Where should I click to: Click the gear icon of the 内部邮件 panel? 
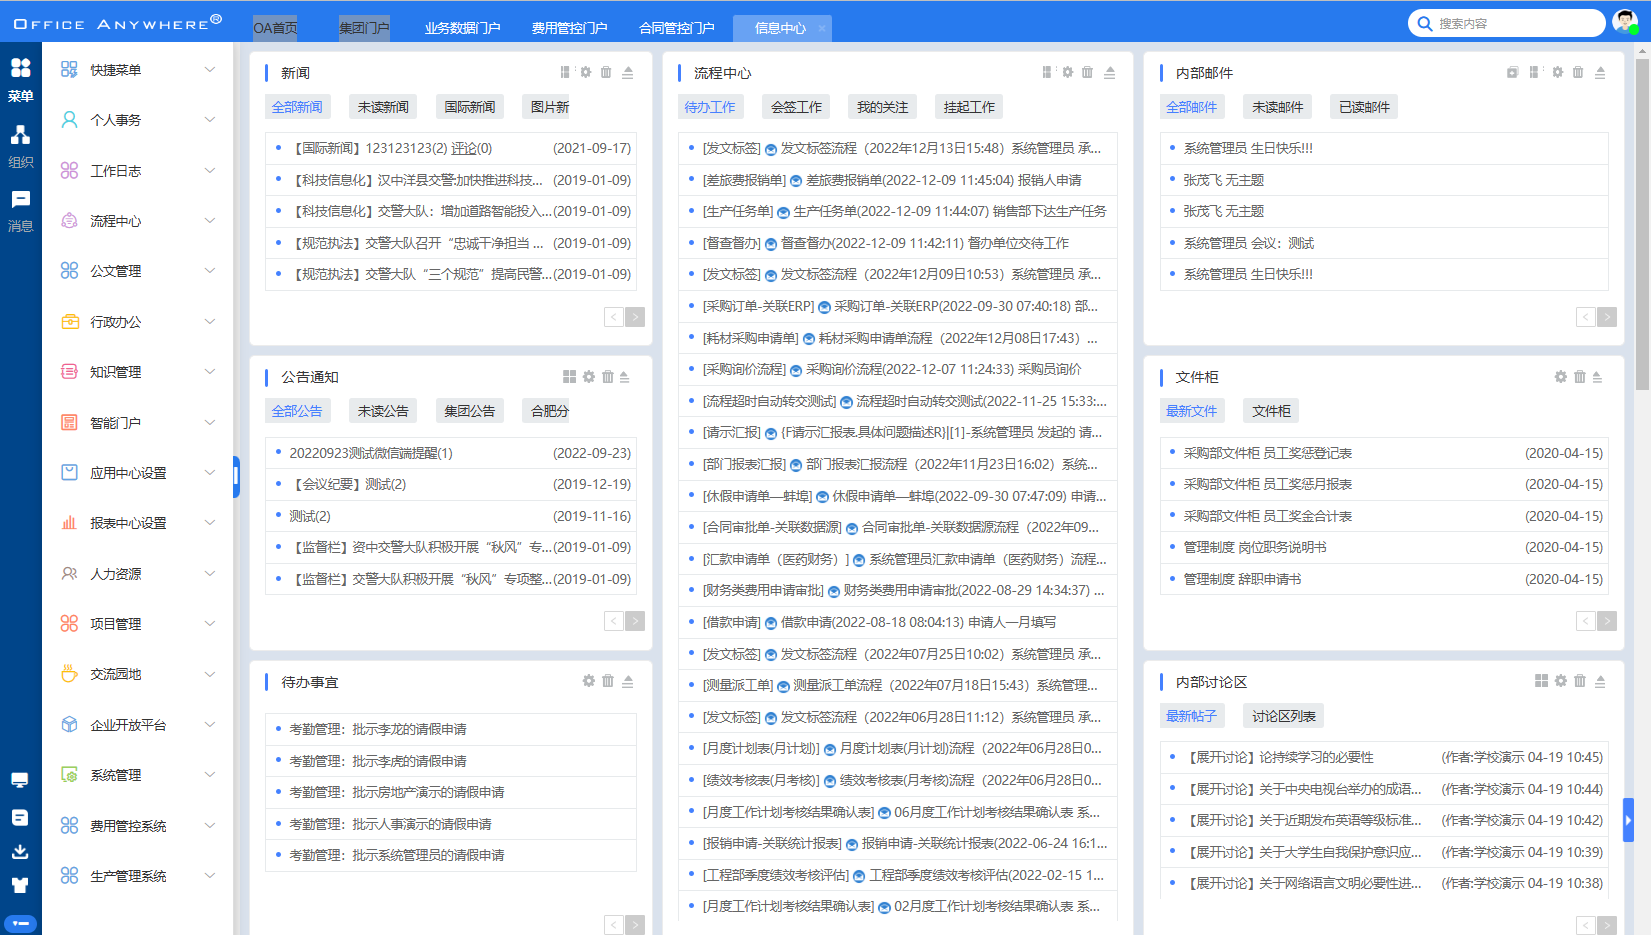(1558, 72)
